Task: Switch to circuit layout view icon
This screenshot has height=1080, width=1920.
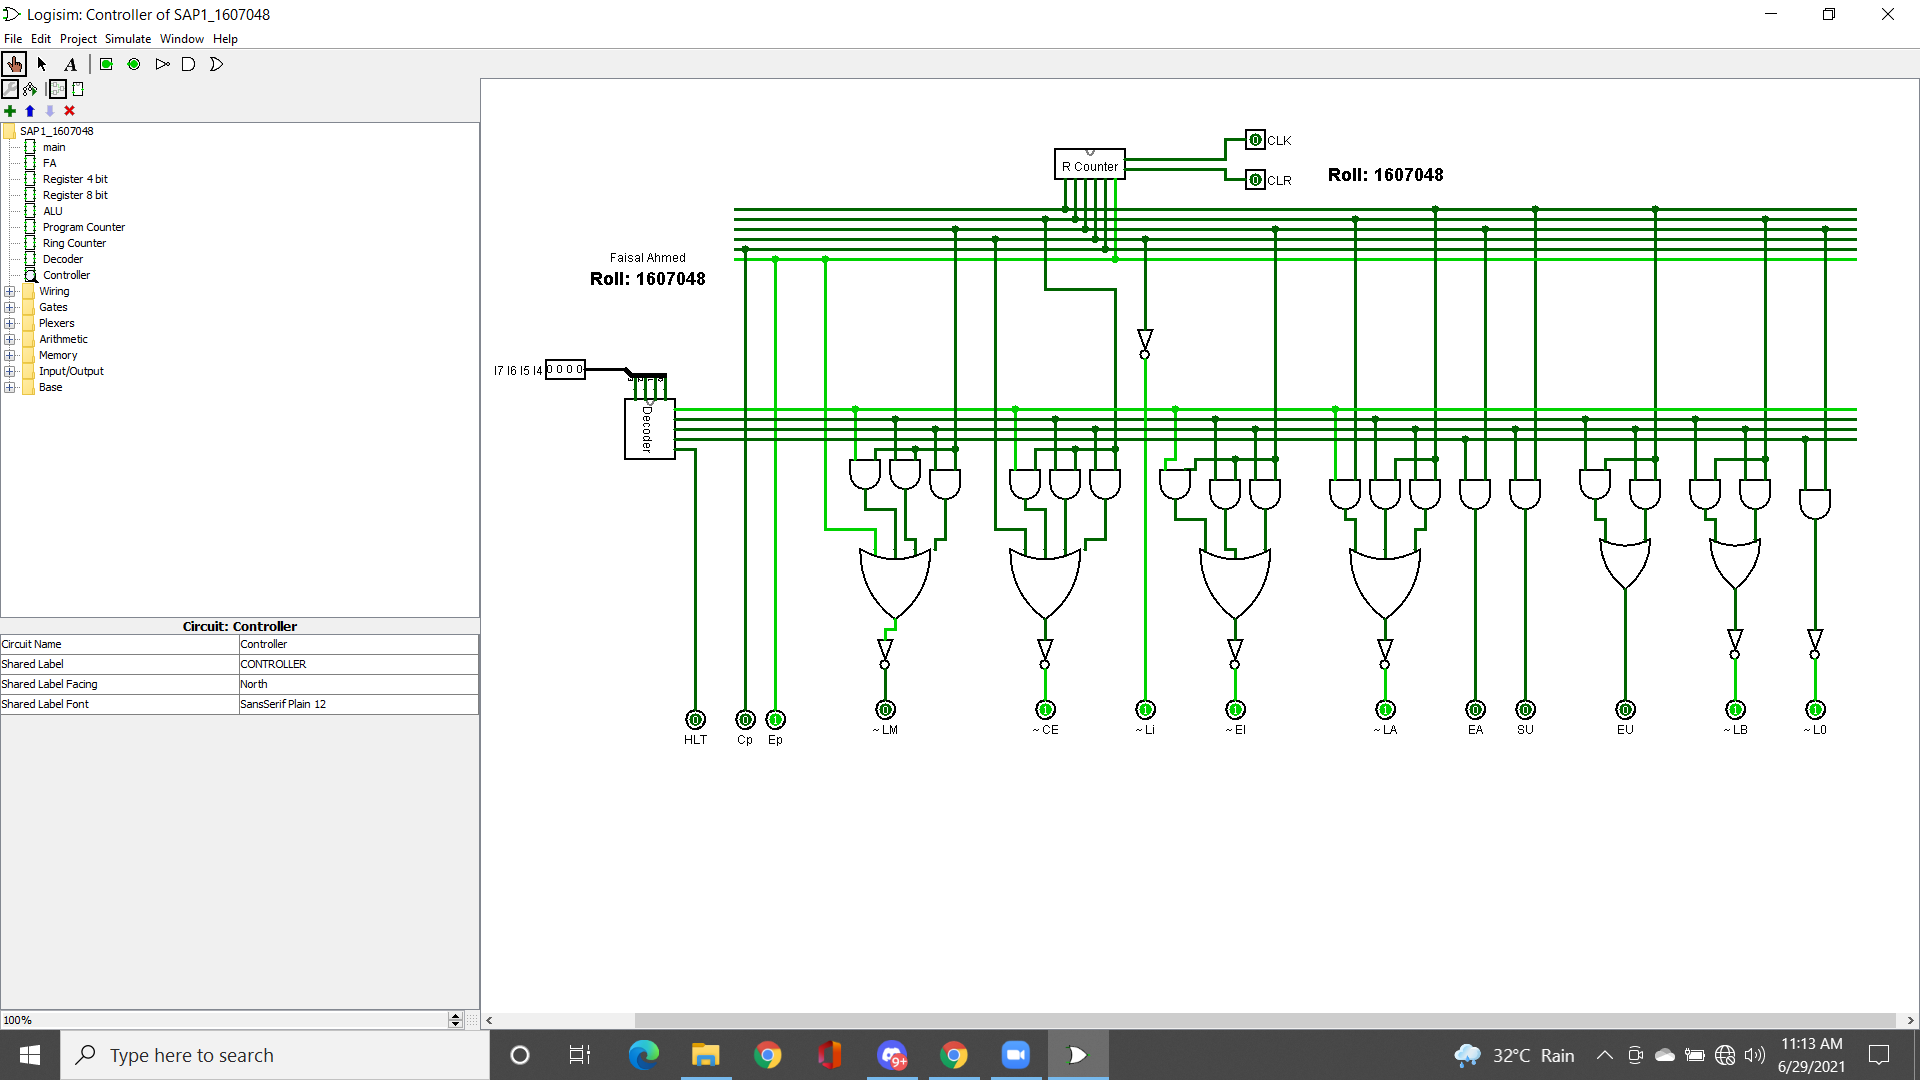Action: (58, 89)
